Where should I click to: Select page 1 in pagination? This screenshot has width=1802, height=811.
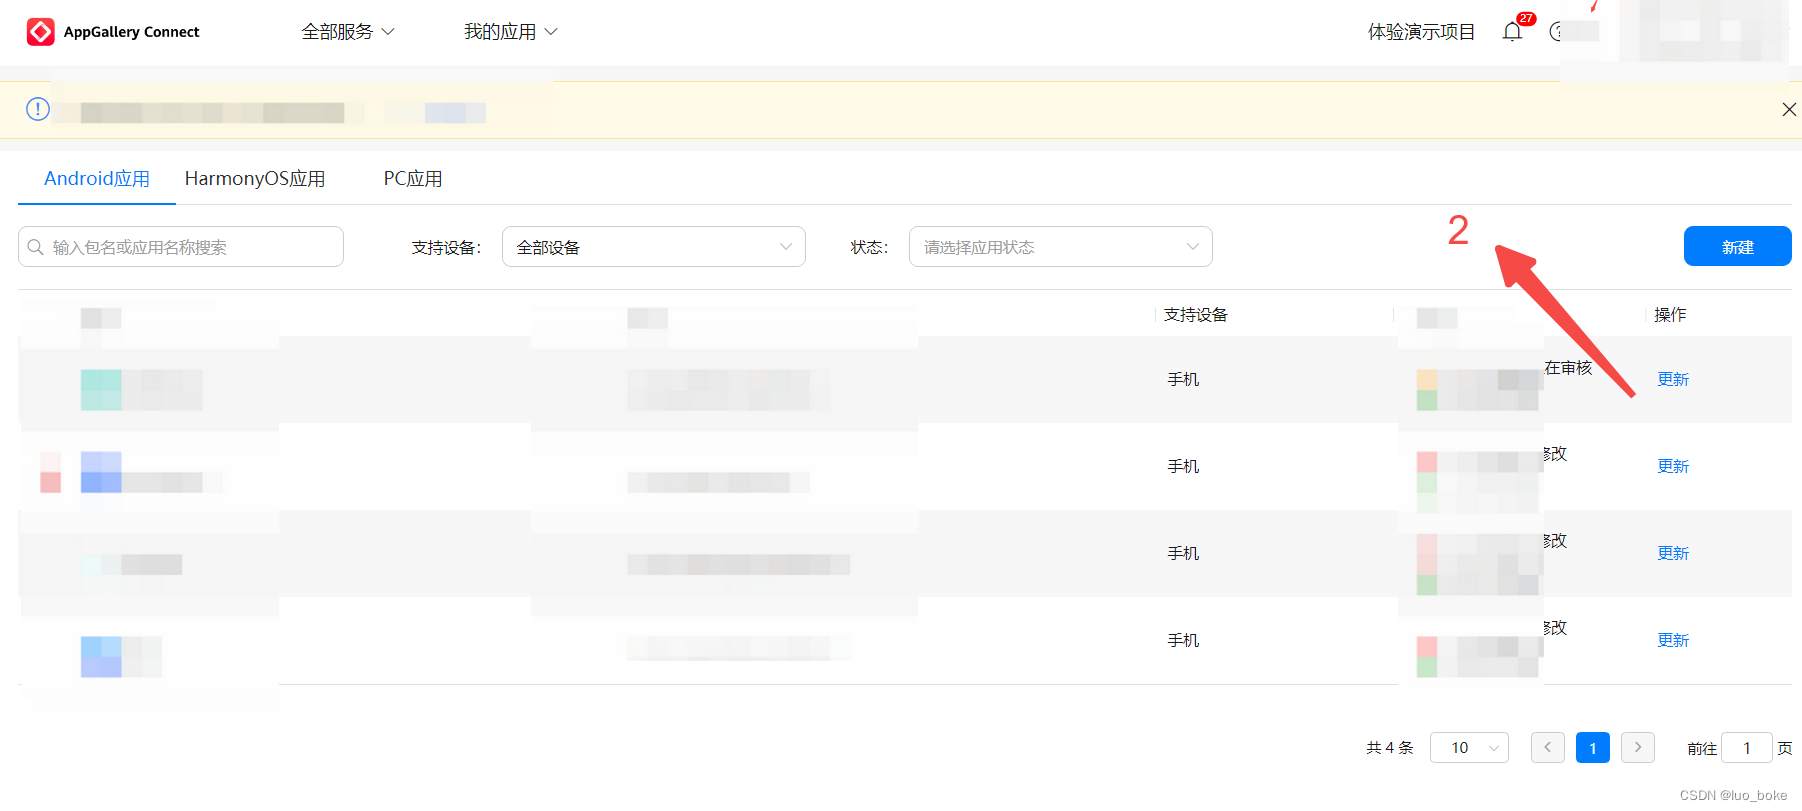1593,748
